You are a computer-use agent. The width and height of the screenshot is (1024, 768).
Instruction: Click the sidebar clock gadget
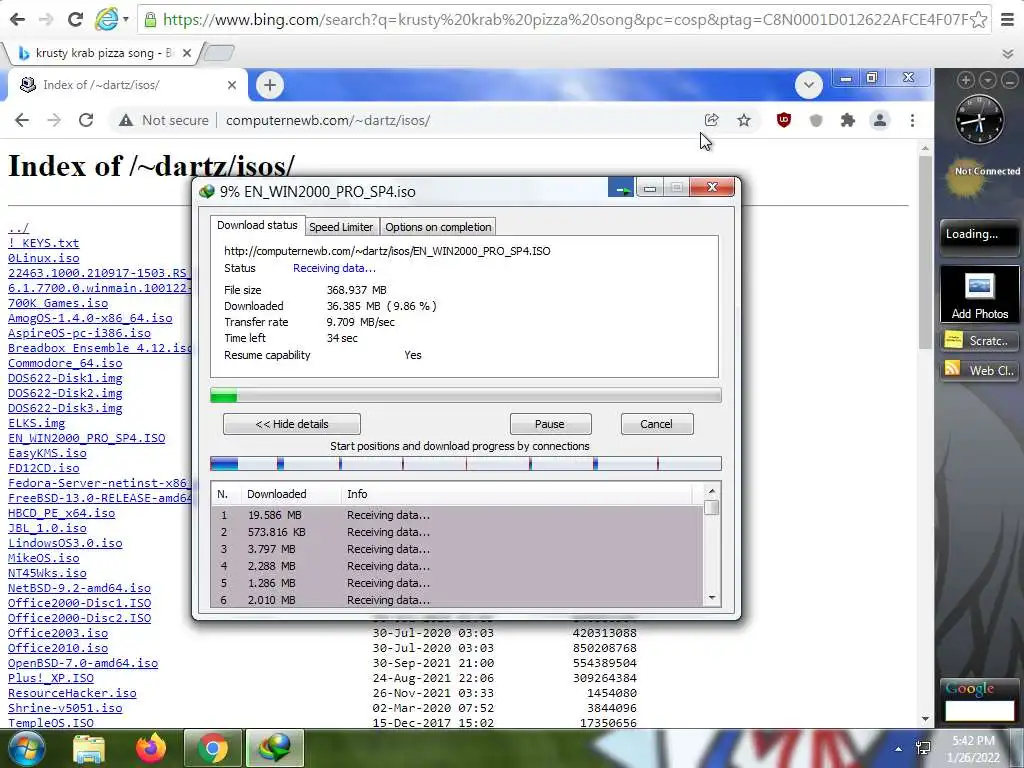(979, 120)
